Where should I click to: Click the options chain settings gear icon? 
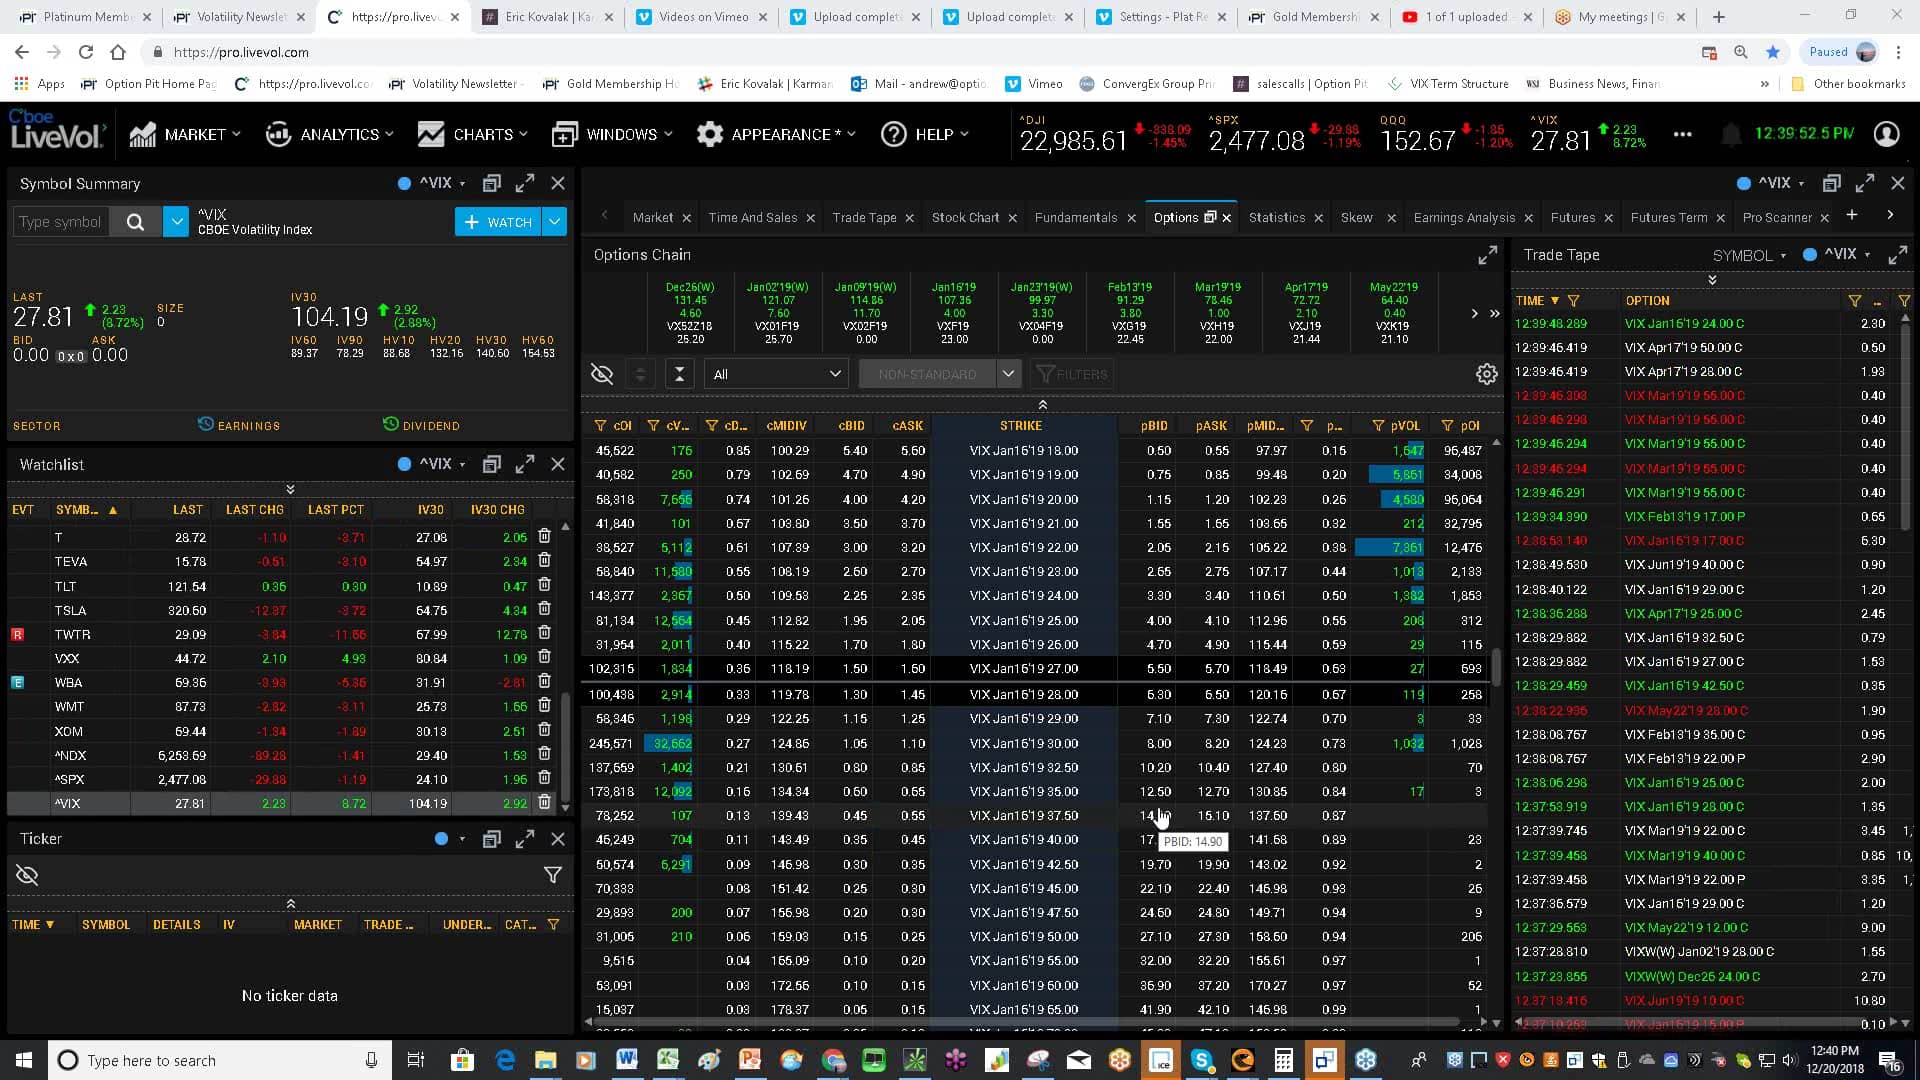point(1486,374)
